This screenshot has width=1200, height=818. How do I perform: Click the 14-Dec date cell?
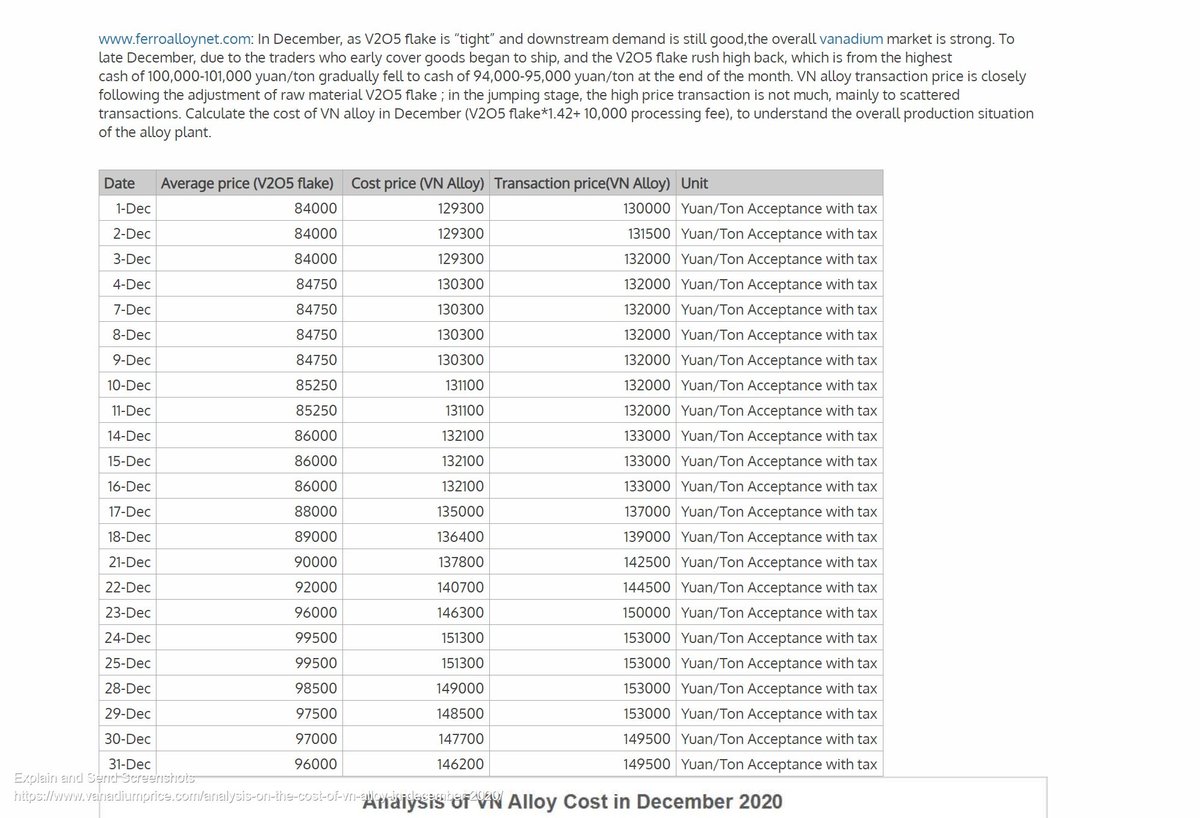pos(131,435)
